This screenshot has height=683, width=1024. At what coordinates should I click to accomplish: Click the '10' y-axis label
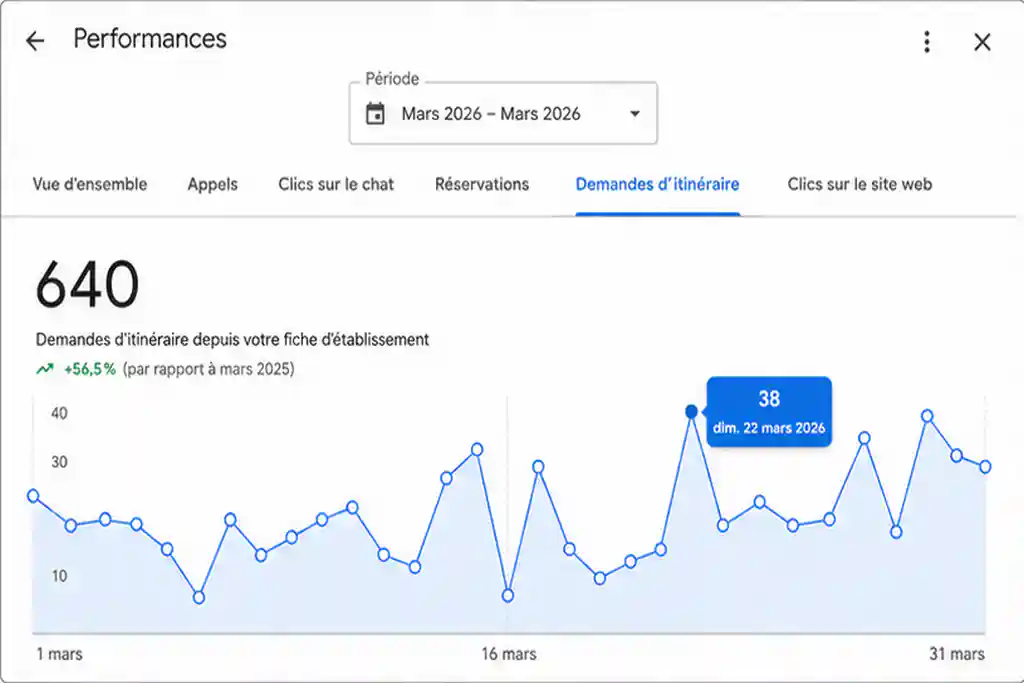click(59, 576)
